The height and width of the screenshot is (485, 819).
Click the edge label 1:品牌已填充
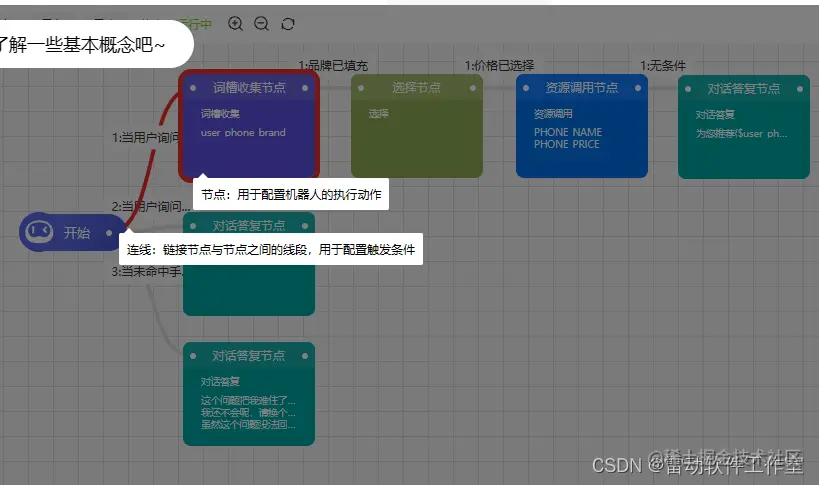click(333, 66)
